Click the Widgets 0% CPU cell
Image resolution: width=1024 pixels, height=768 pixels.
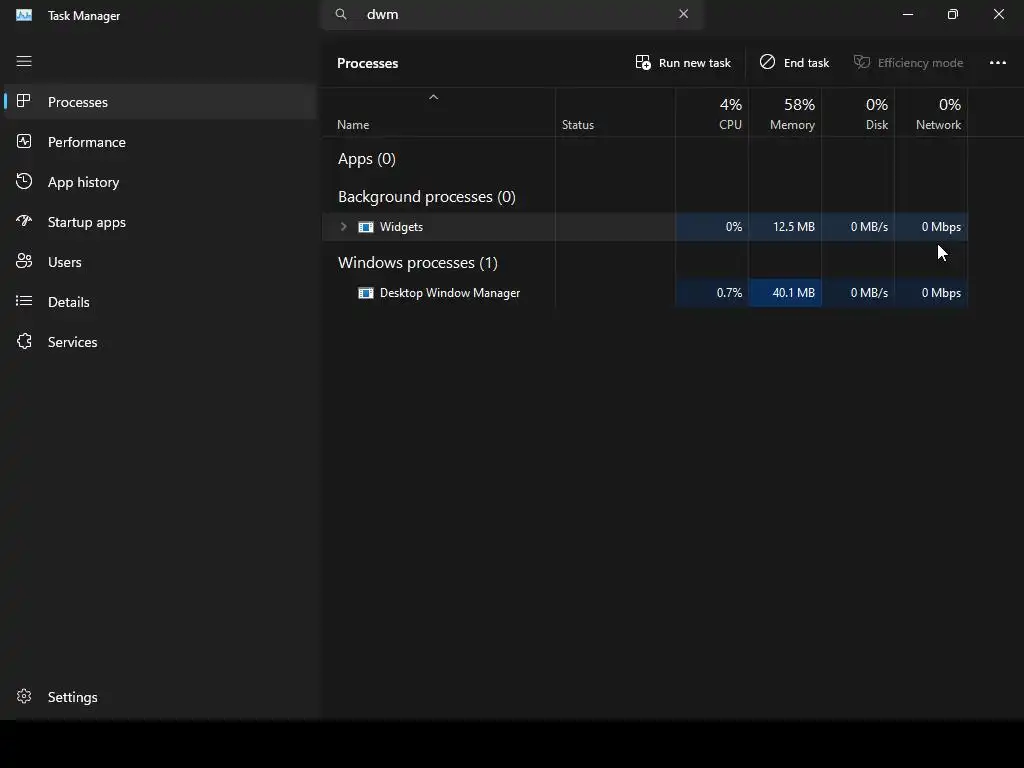pos(712,227)
